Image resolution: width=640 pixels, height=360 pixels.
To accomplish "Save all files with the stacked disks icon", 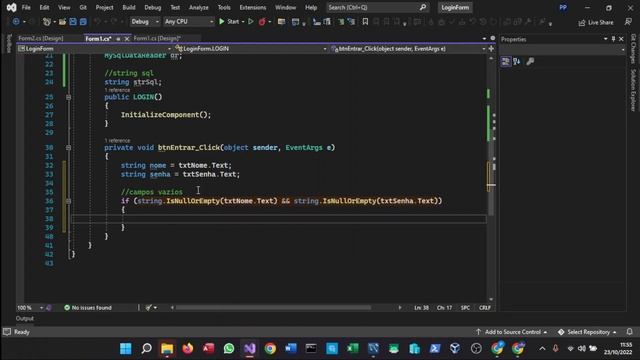I will pyautogui.click(x=83, y=22).
